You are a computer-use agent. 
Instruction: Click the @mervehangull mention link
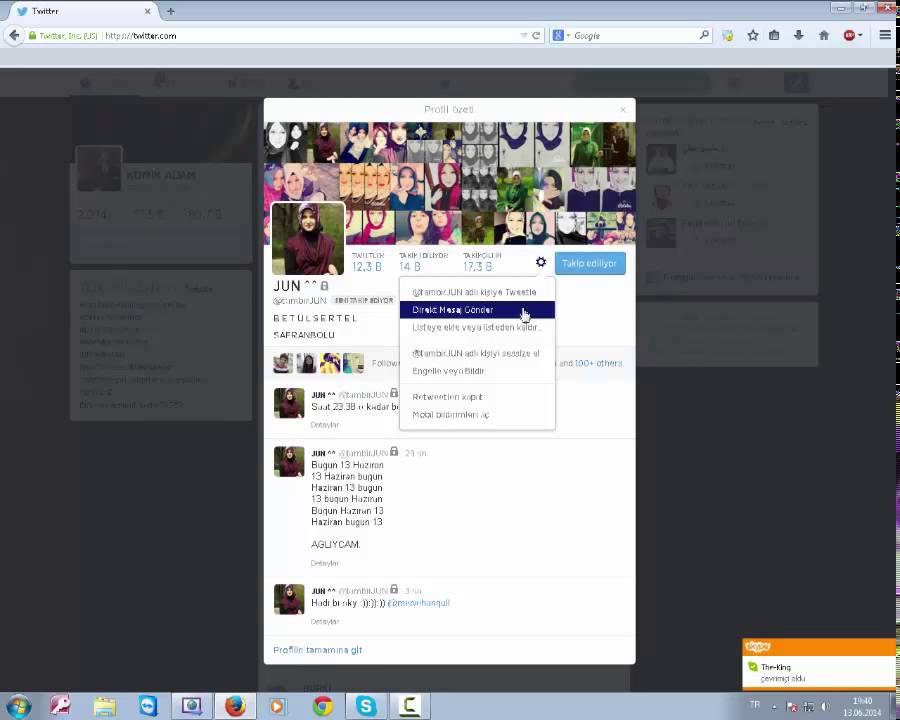(419, 603)
